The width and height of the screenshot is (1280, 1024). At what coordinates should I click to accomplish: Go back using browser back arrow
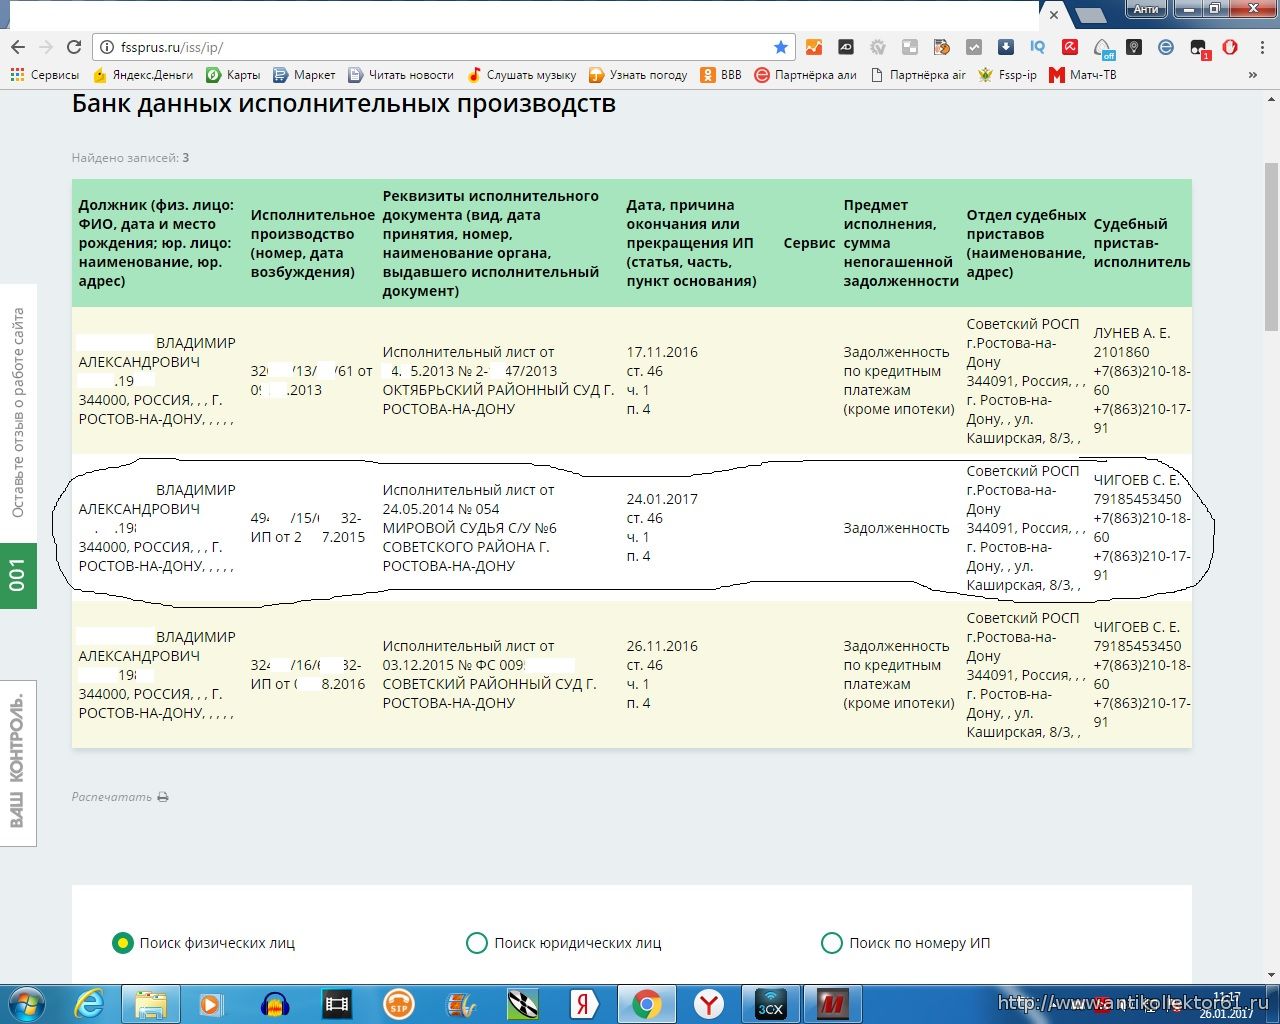pos(18,47)
